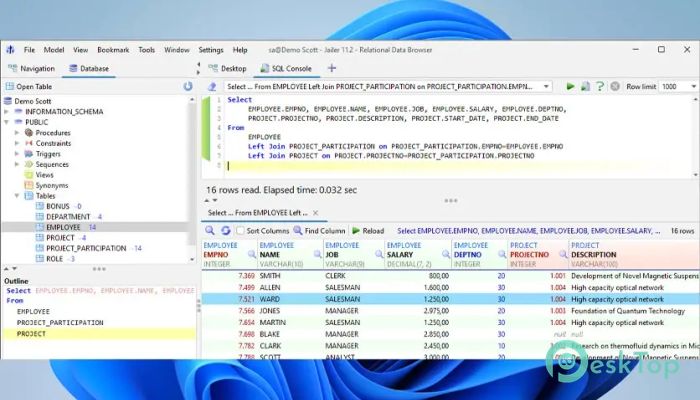Expand the Constraints tree node arrow

[x=17, y=143]
